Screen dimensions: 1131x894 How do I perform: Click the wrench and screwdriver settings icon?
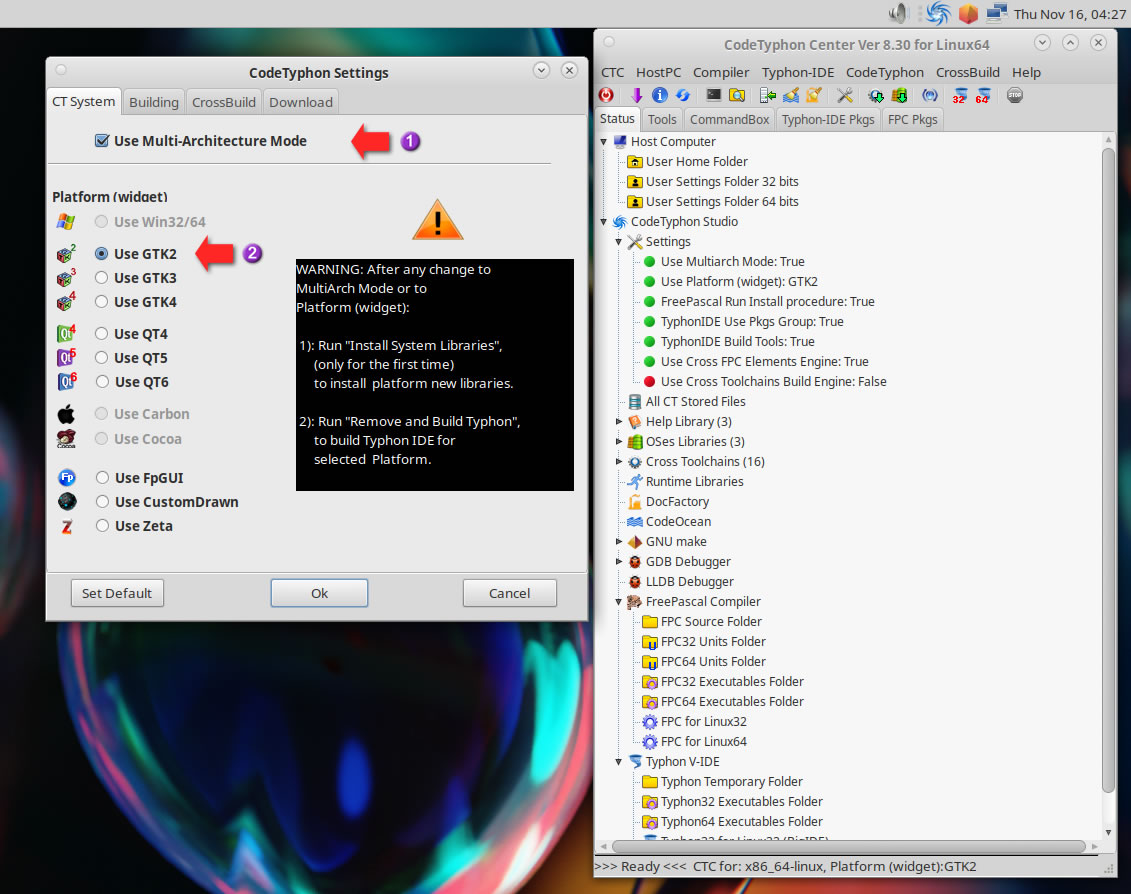click(844, 96)
